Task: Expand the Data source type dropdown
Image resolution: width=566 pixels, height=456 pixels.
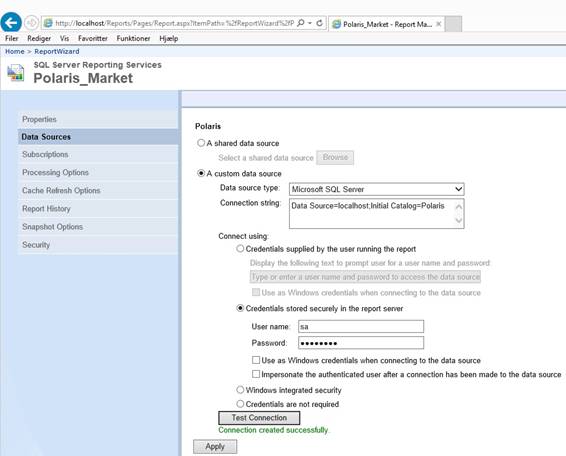Action: click(376, 189)
